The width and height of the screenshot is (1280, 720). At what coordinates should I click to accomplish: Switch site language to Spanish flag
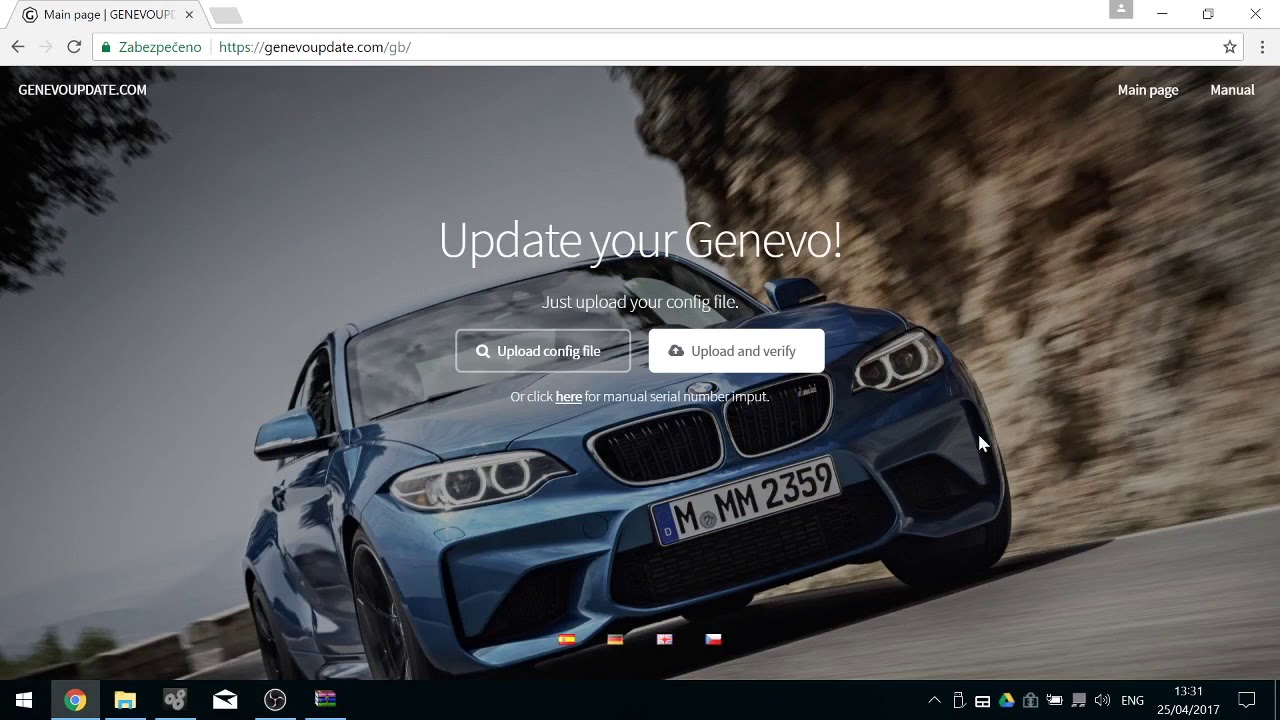(567, 639)
